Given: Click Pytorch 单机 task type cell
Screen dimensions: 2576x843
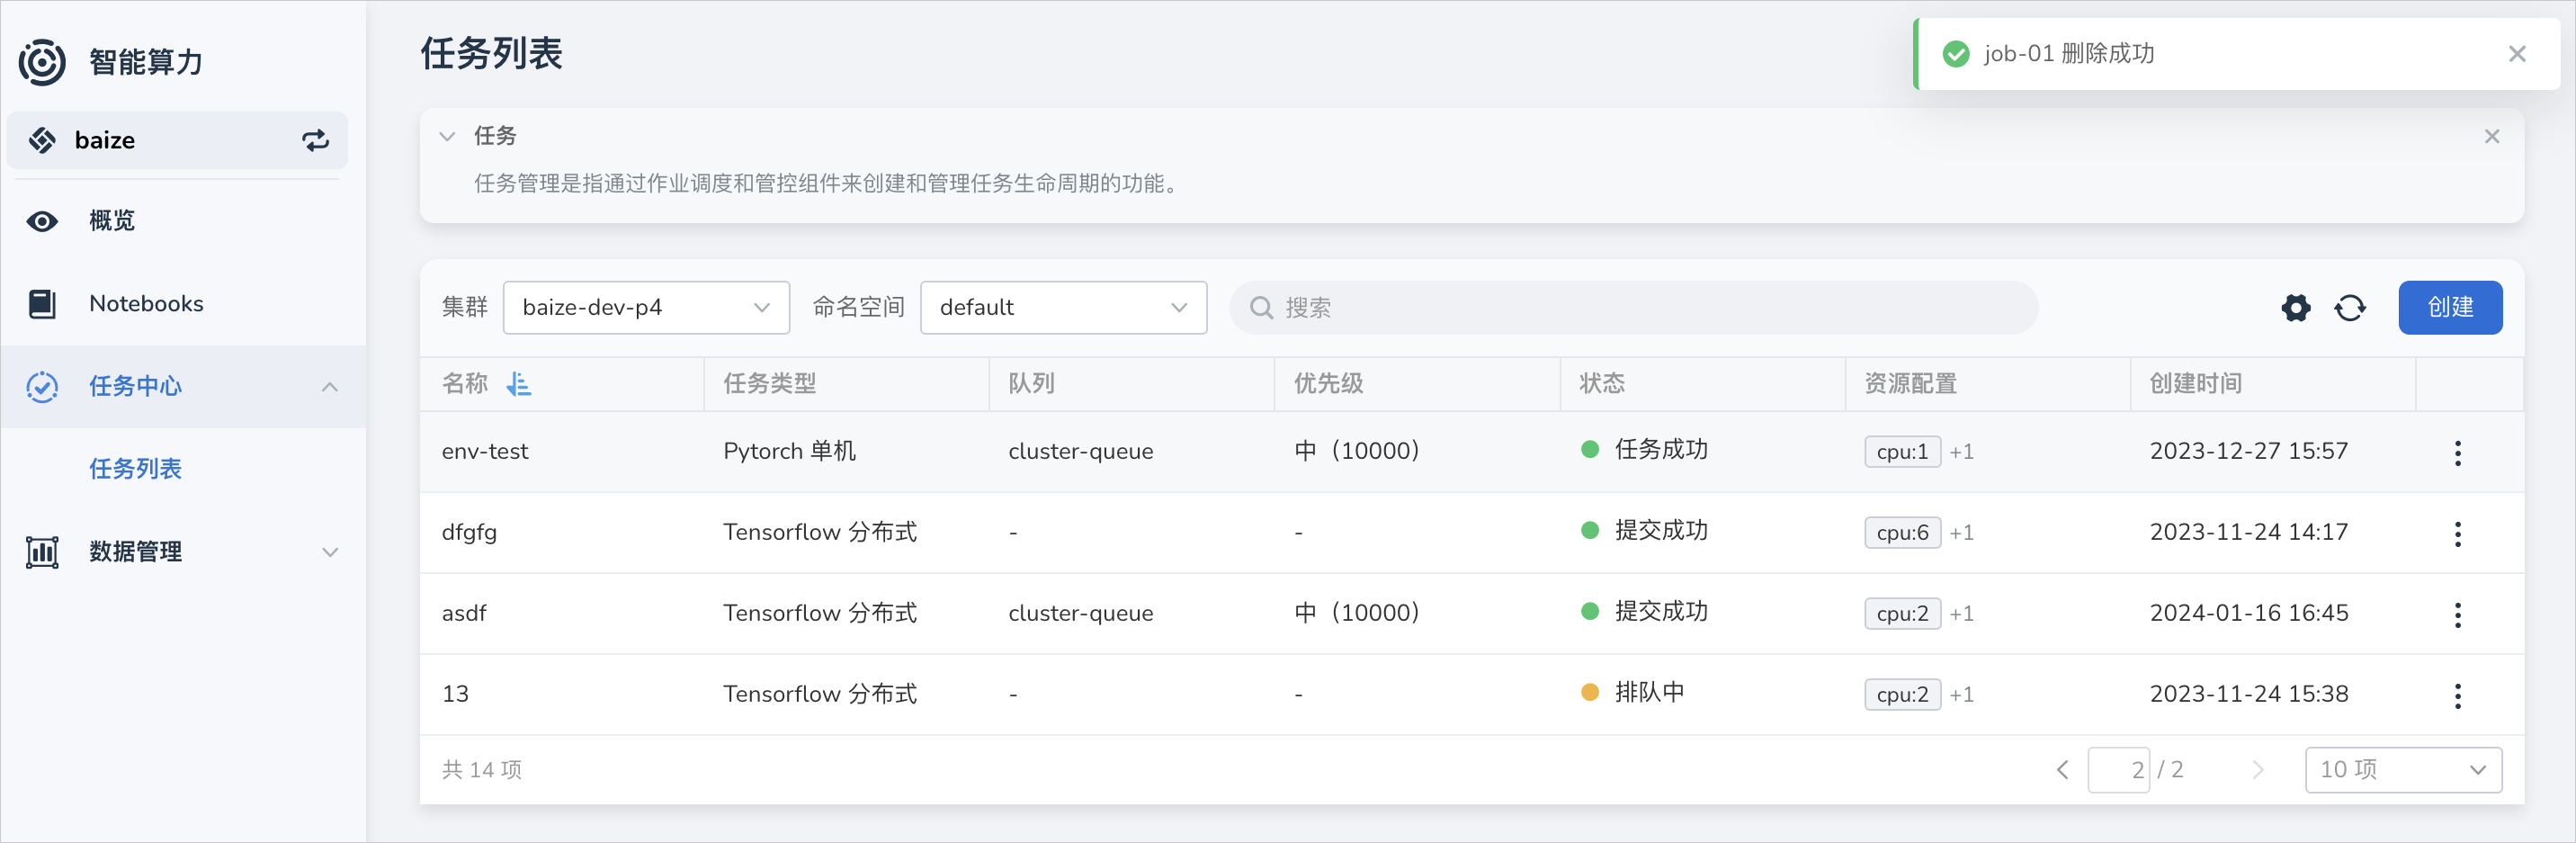Looking at the screenshot, I should 789,452.
